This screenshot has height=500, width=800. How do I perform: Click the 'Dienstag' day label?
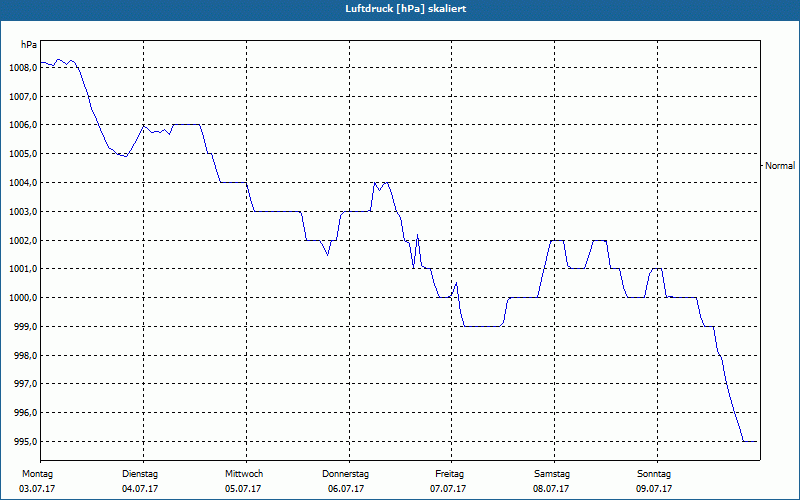coord(140,474)
